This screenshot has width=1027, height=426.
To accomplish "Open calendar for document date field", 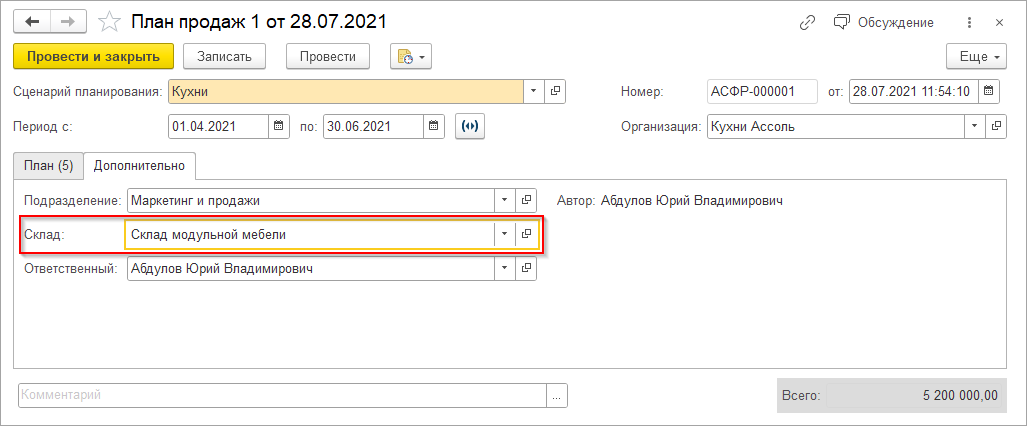I will [988, 91].
